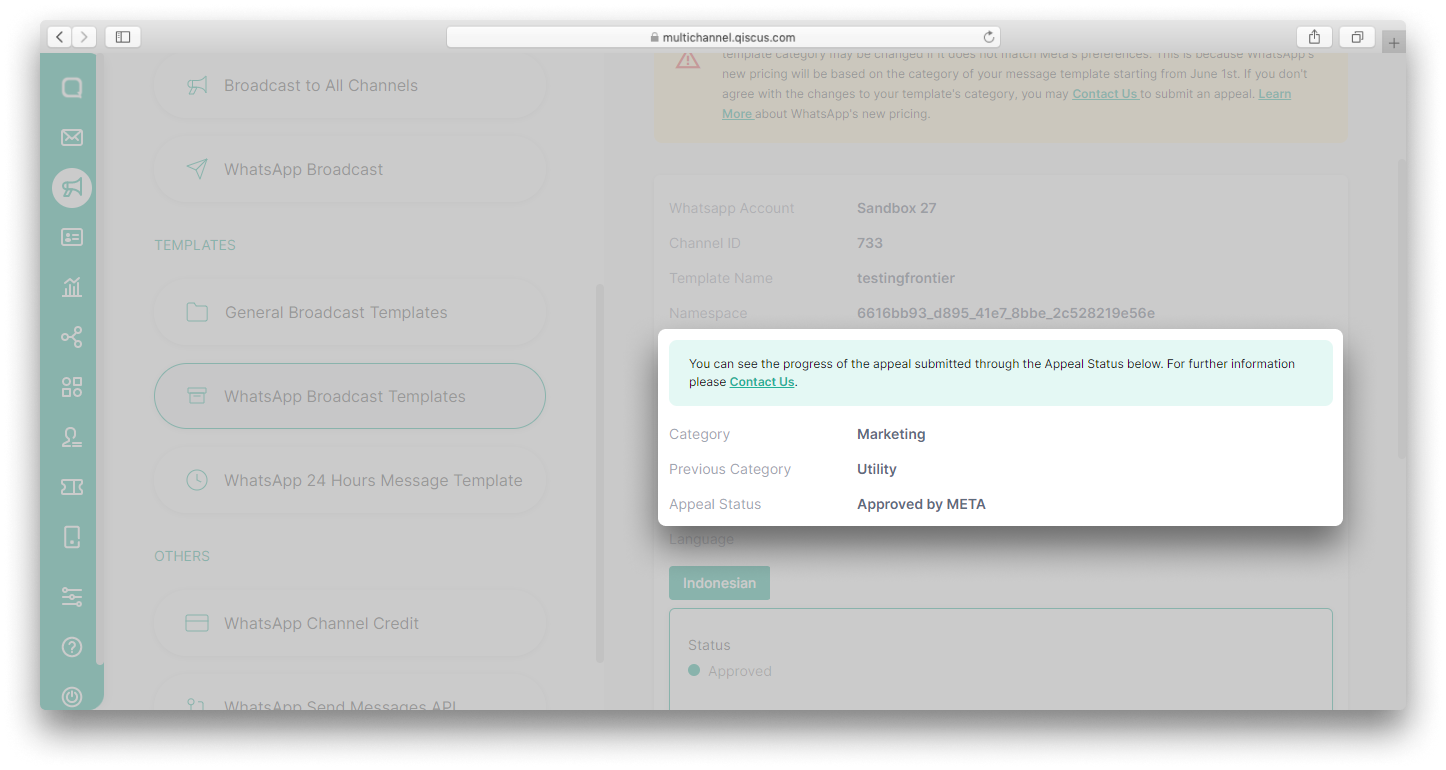Select the Indonesian language tab
The image size is (1446, 770).
click(x=719, y=583)
